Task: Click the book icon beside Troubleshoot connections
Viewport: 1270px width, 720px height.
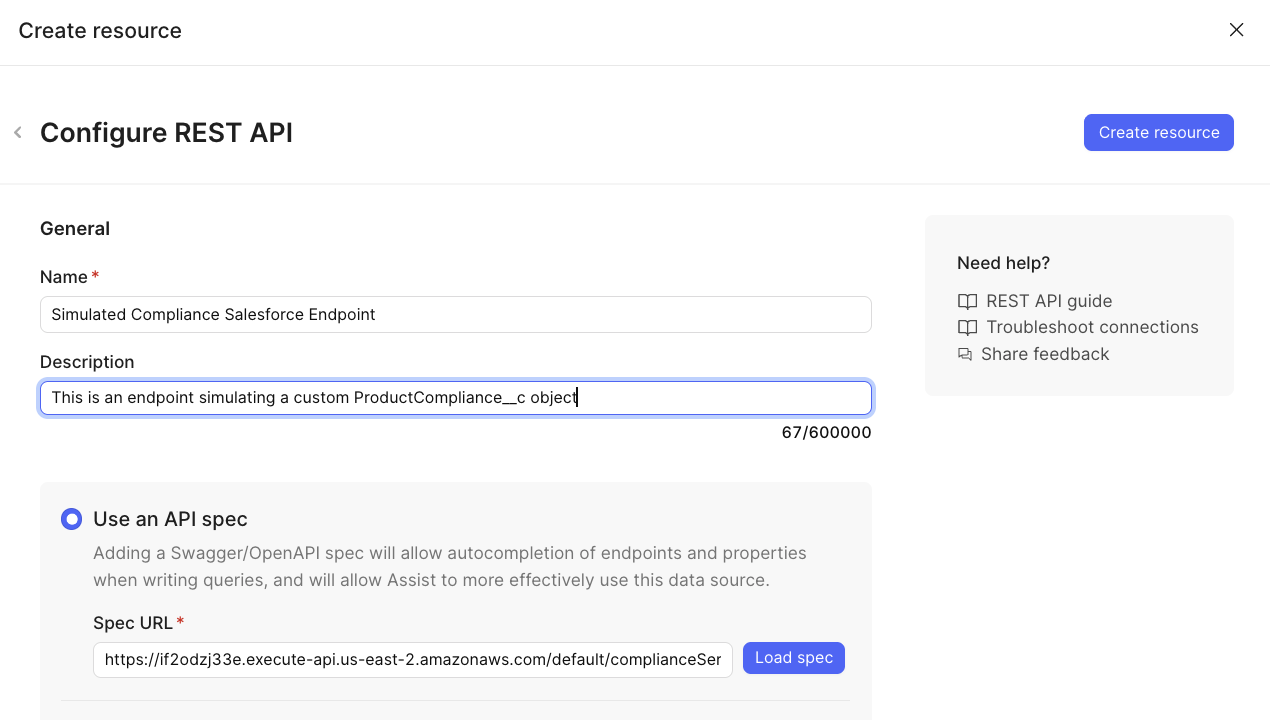Action: point(967,327)
